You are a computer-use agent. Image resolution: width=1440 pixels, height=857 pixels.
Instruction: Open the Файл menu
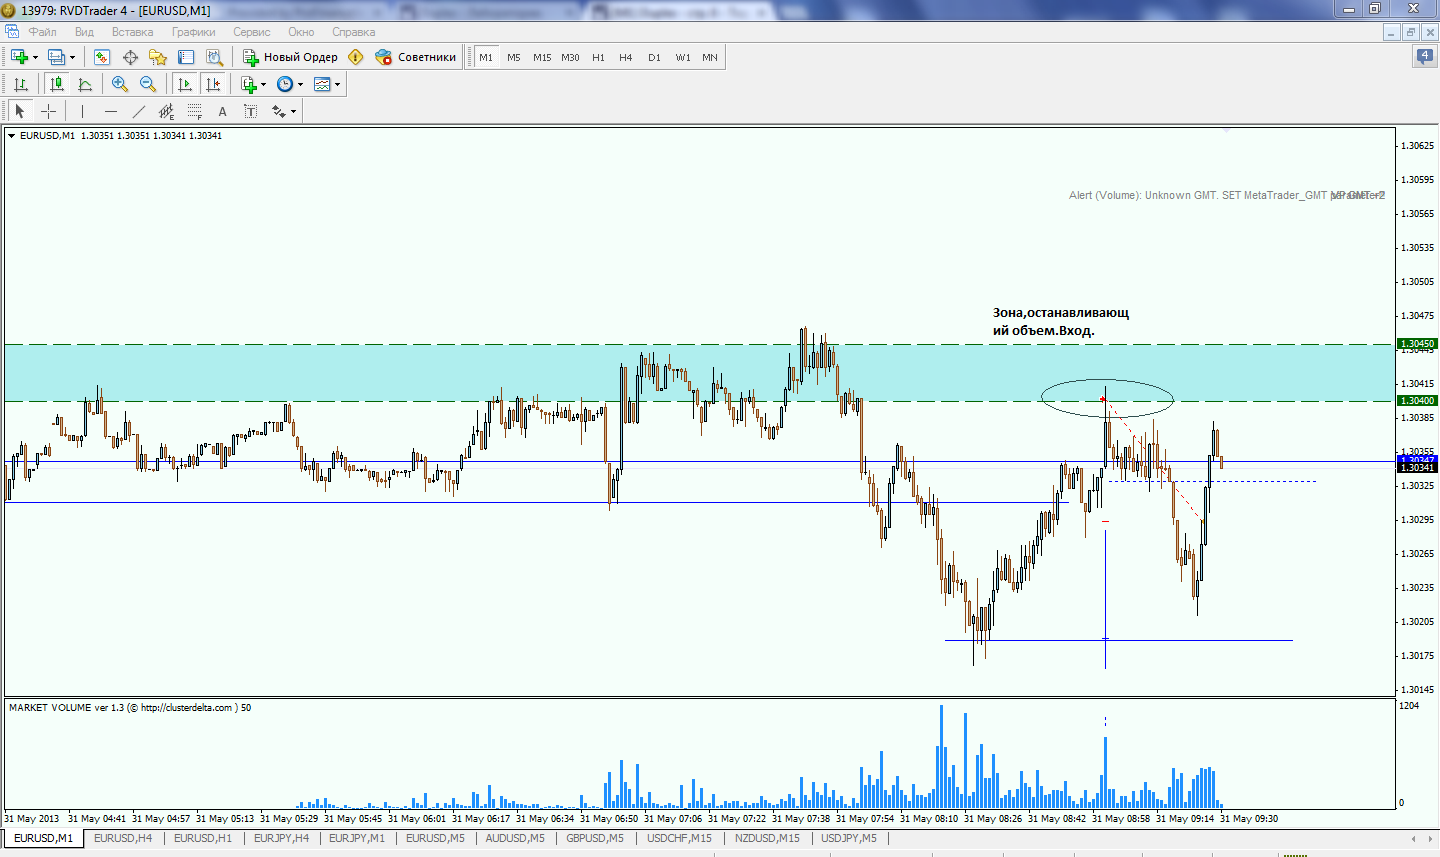point(42,32)
